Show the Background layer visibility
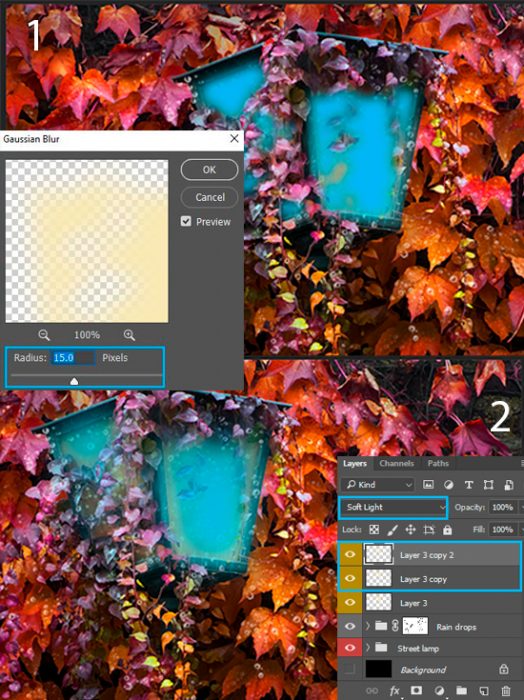The width and height of the screenshot is (524, 700). (350, 669)
